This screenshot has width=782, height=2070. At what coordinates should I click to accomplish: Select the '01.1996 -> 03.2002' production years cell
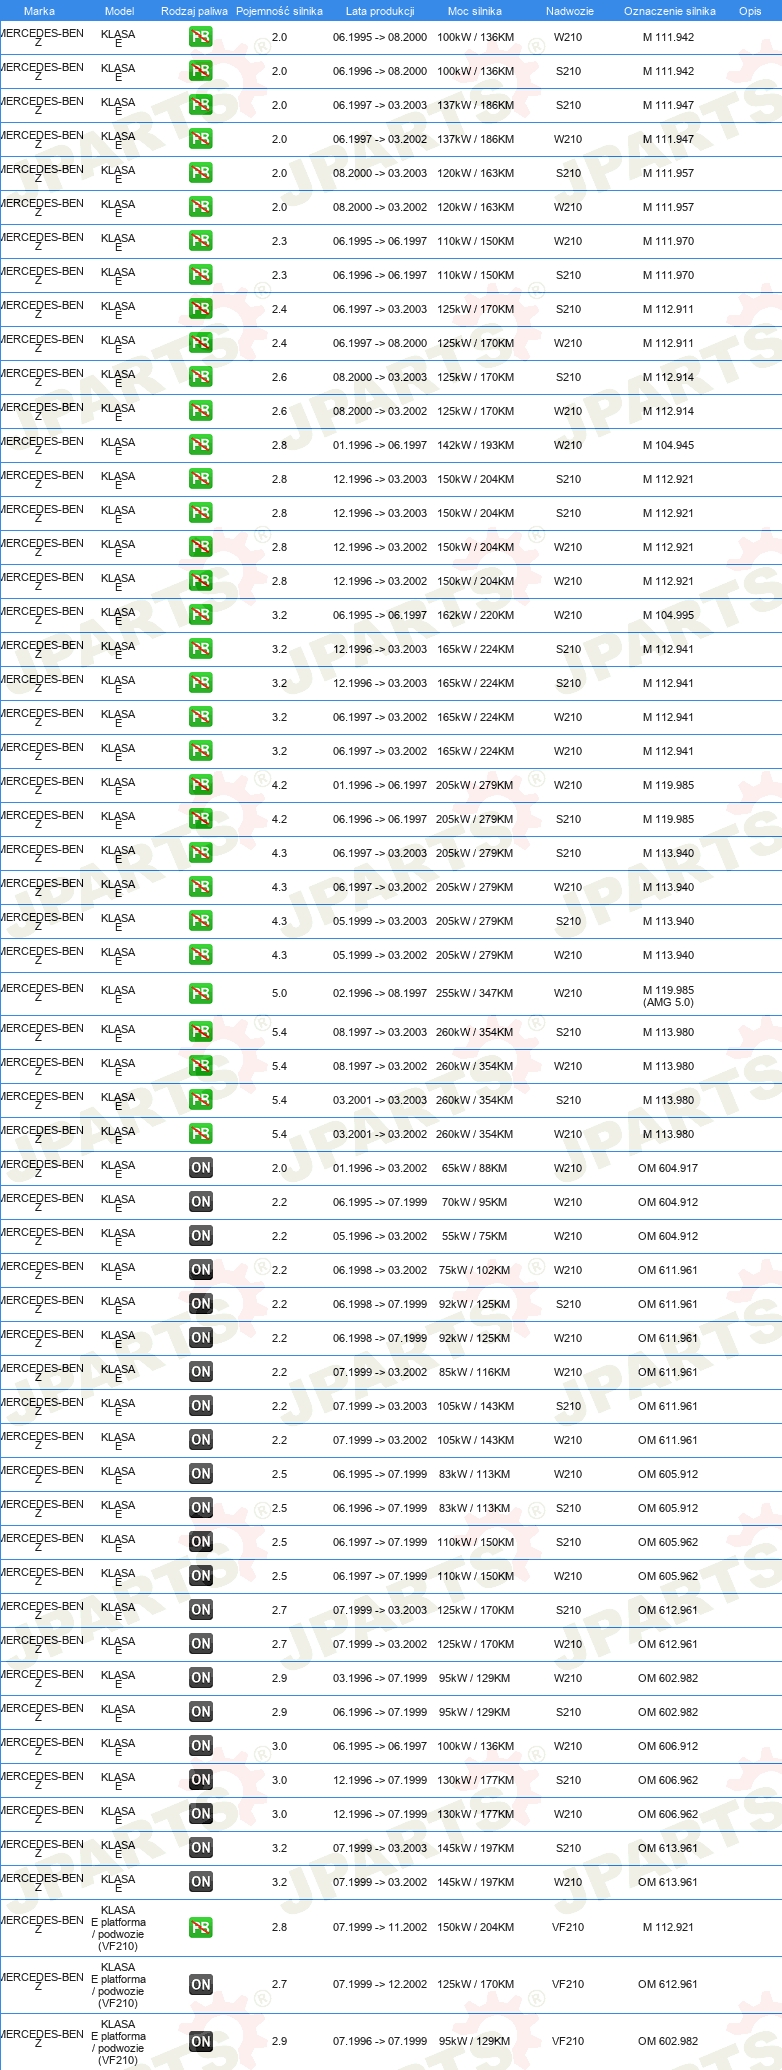380,1168
